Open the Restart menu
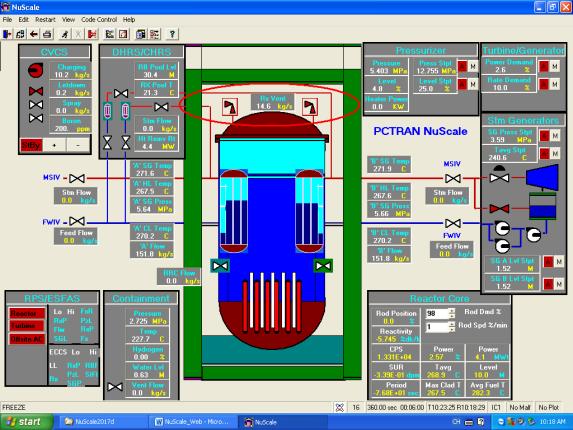 tap(45, 19)
